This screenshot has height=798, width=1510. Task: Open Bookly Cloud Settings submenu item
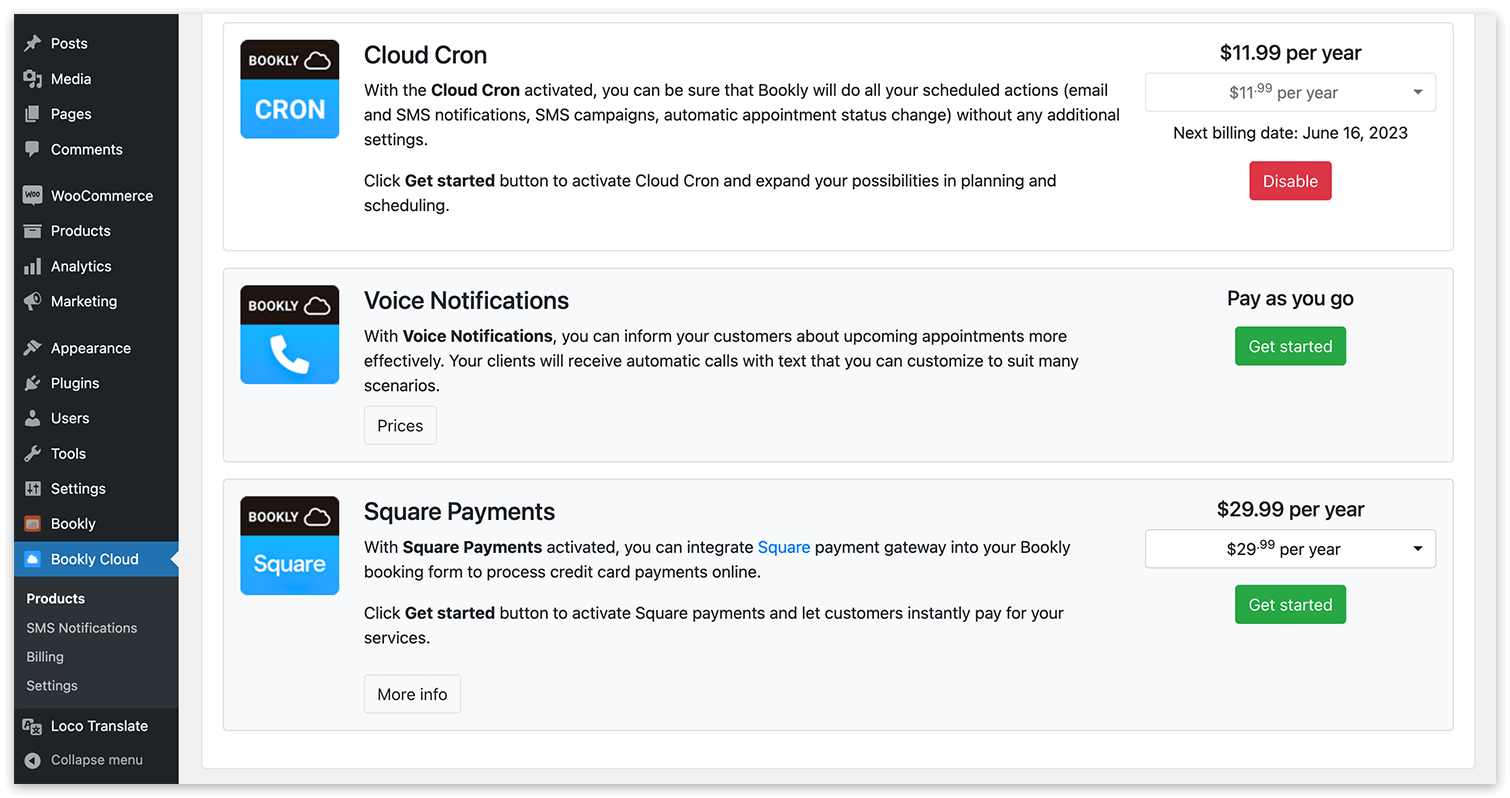(52, 686)
